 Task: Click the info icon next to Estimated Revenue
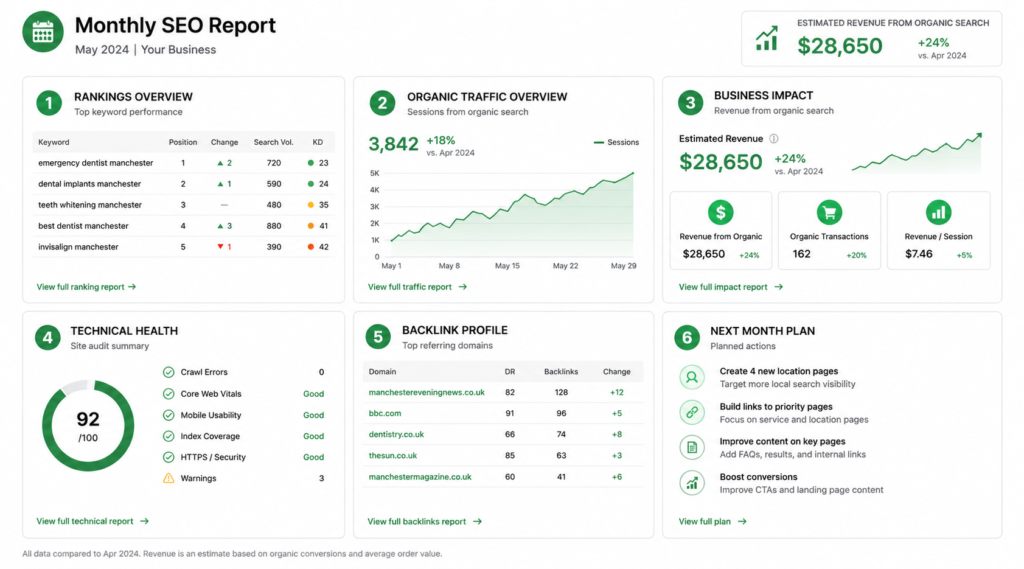774,138
